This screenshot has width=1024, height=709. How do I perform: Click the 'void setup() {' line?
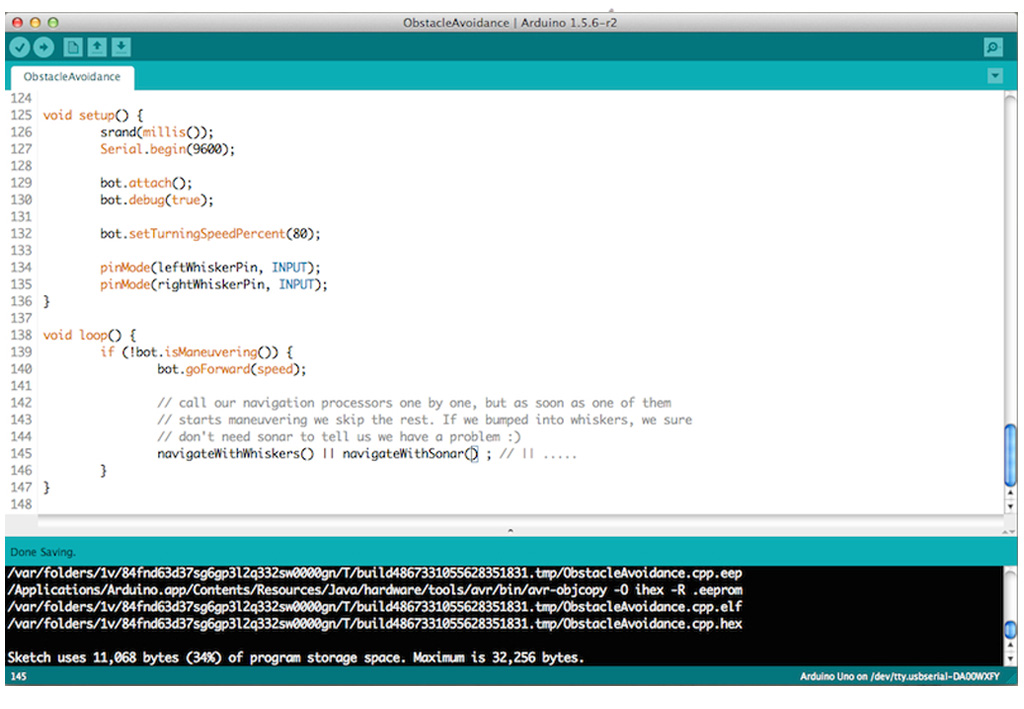(x=93, y=116)
